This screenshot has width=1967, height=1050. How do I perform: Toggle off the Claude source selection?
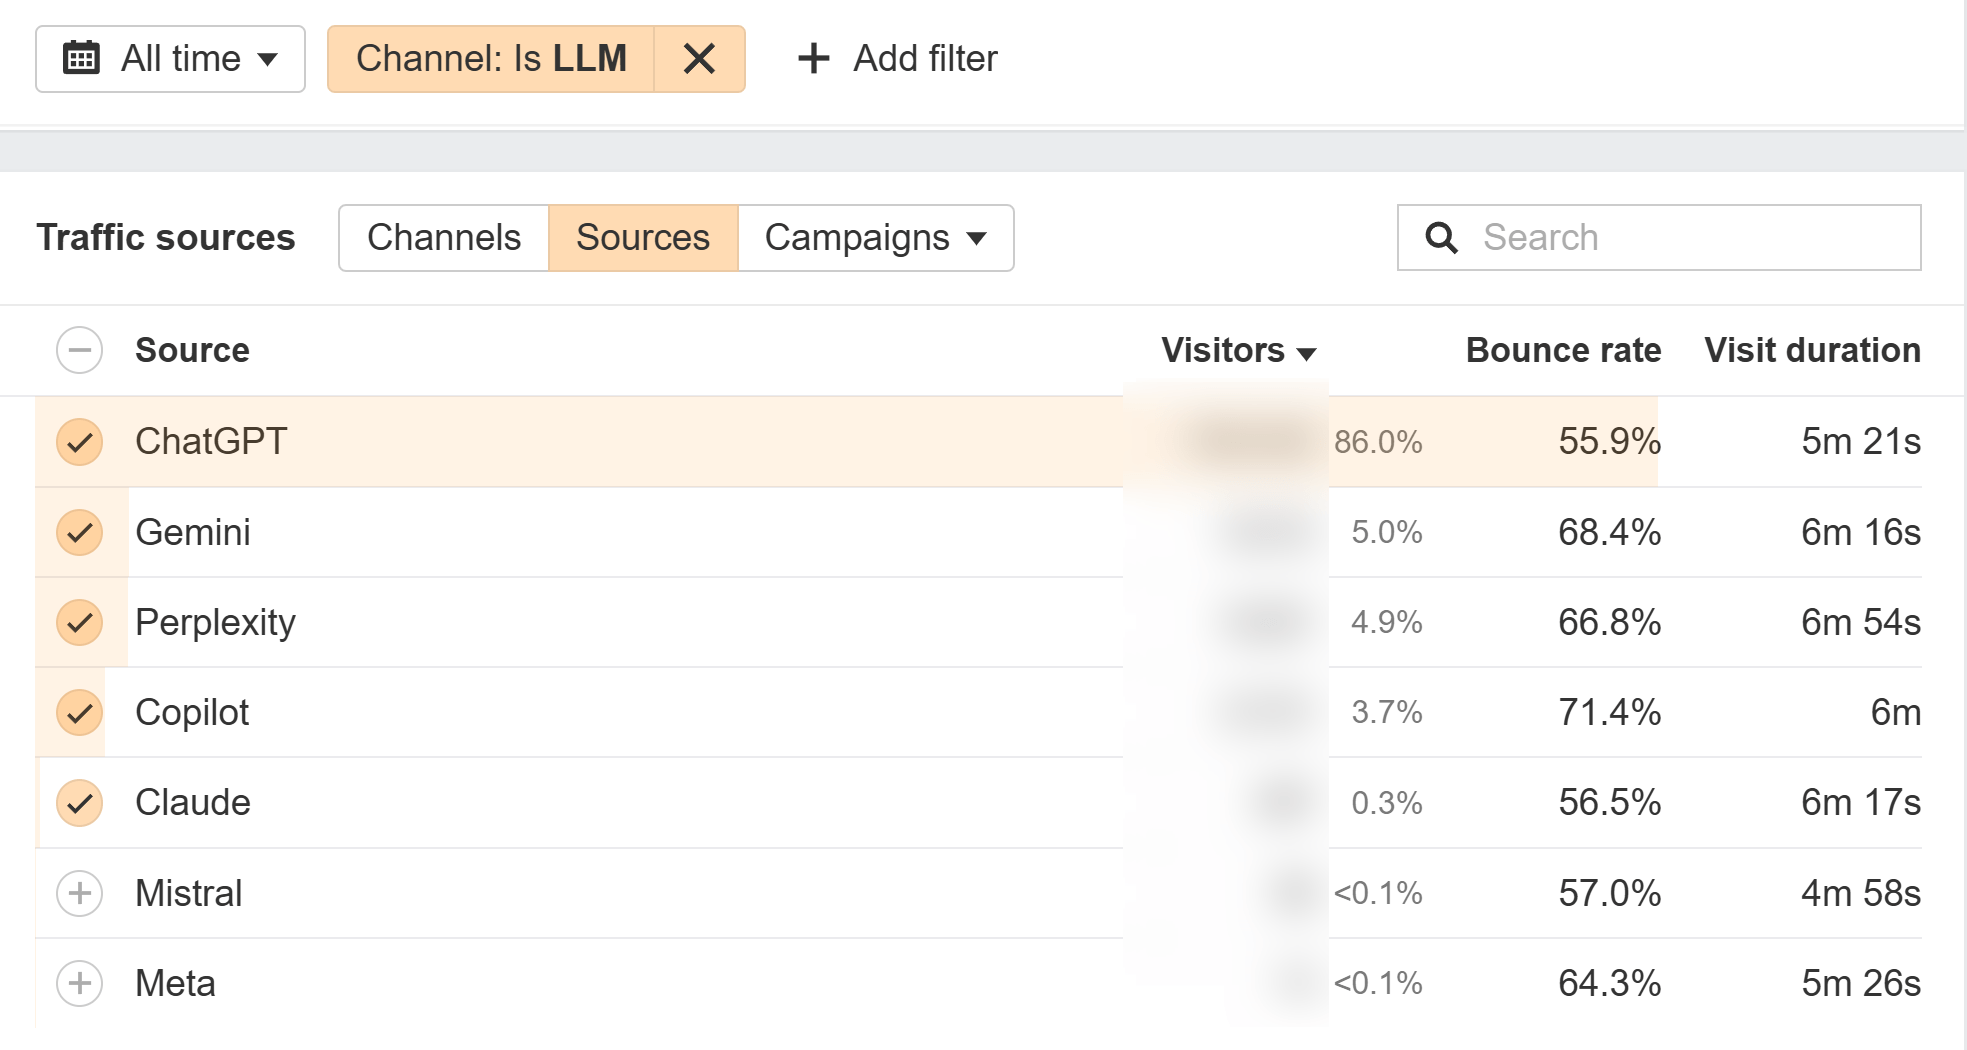79,802
